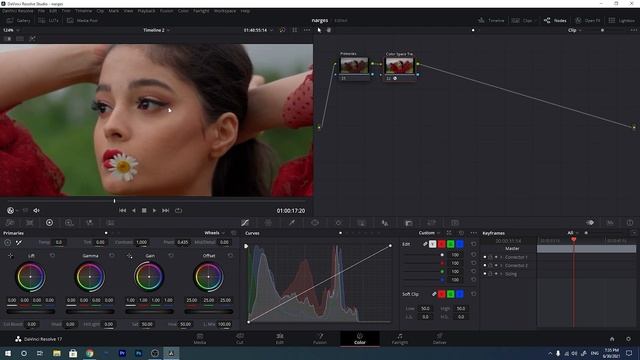640x360 pixels.
Task: Toggle Soft Clip green channel
Action: click(x=451, y=294)
